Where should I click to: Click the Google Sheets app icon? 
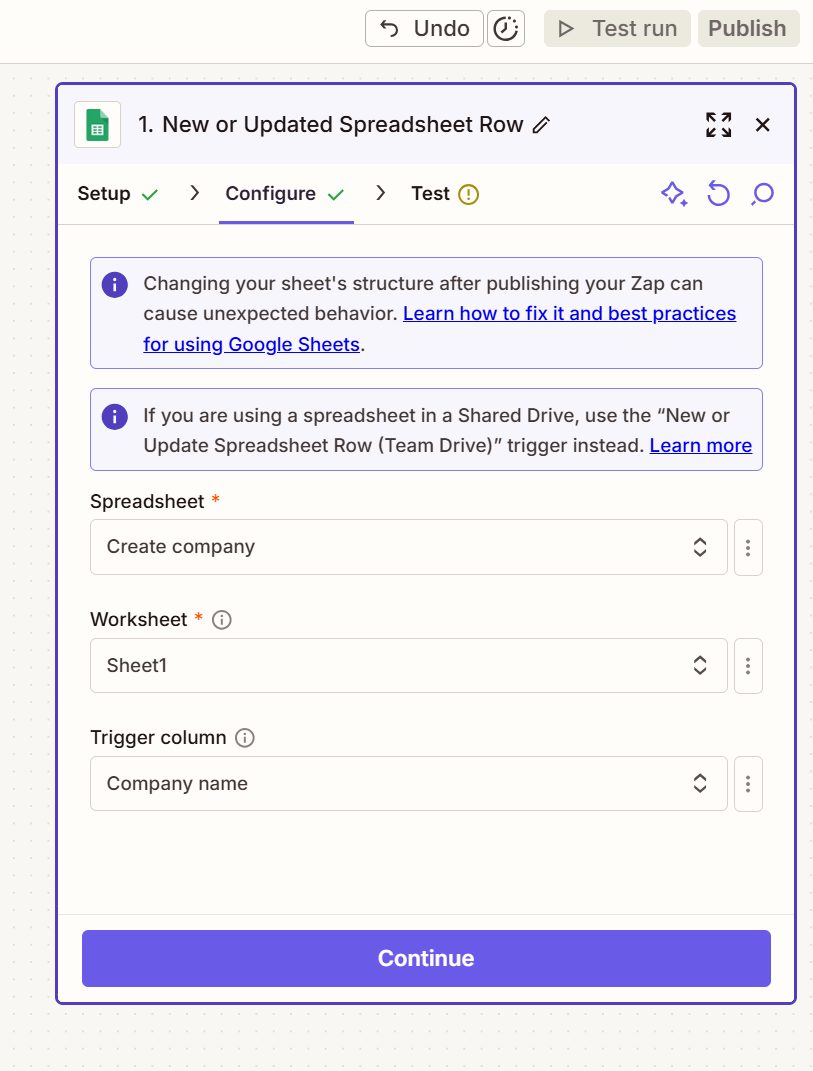97,125
